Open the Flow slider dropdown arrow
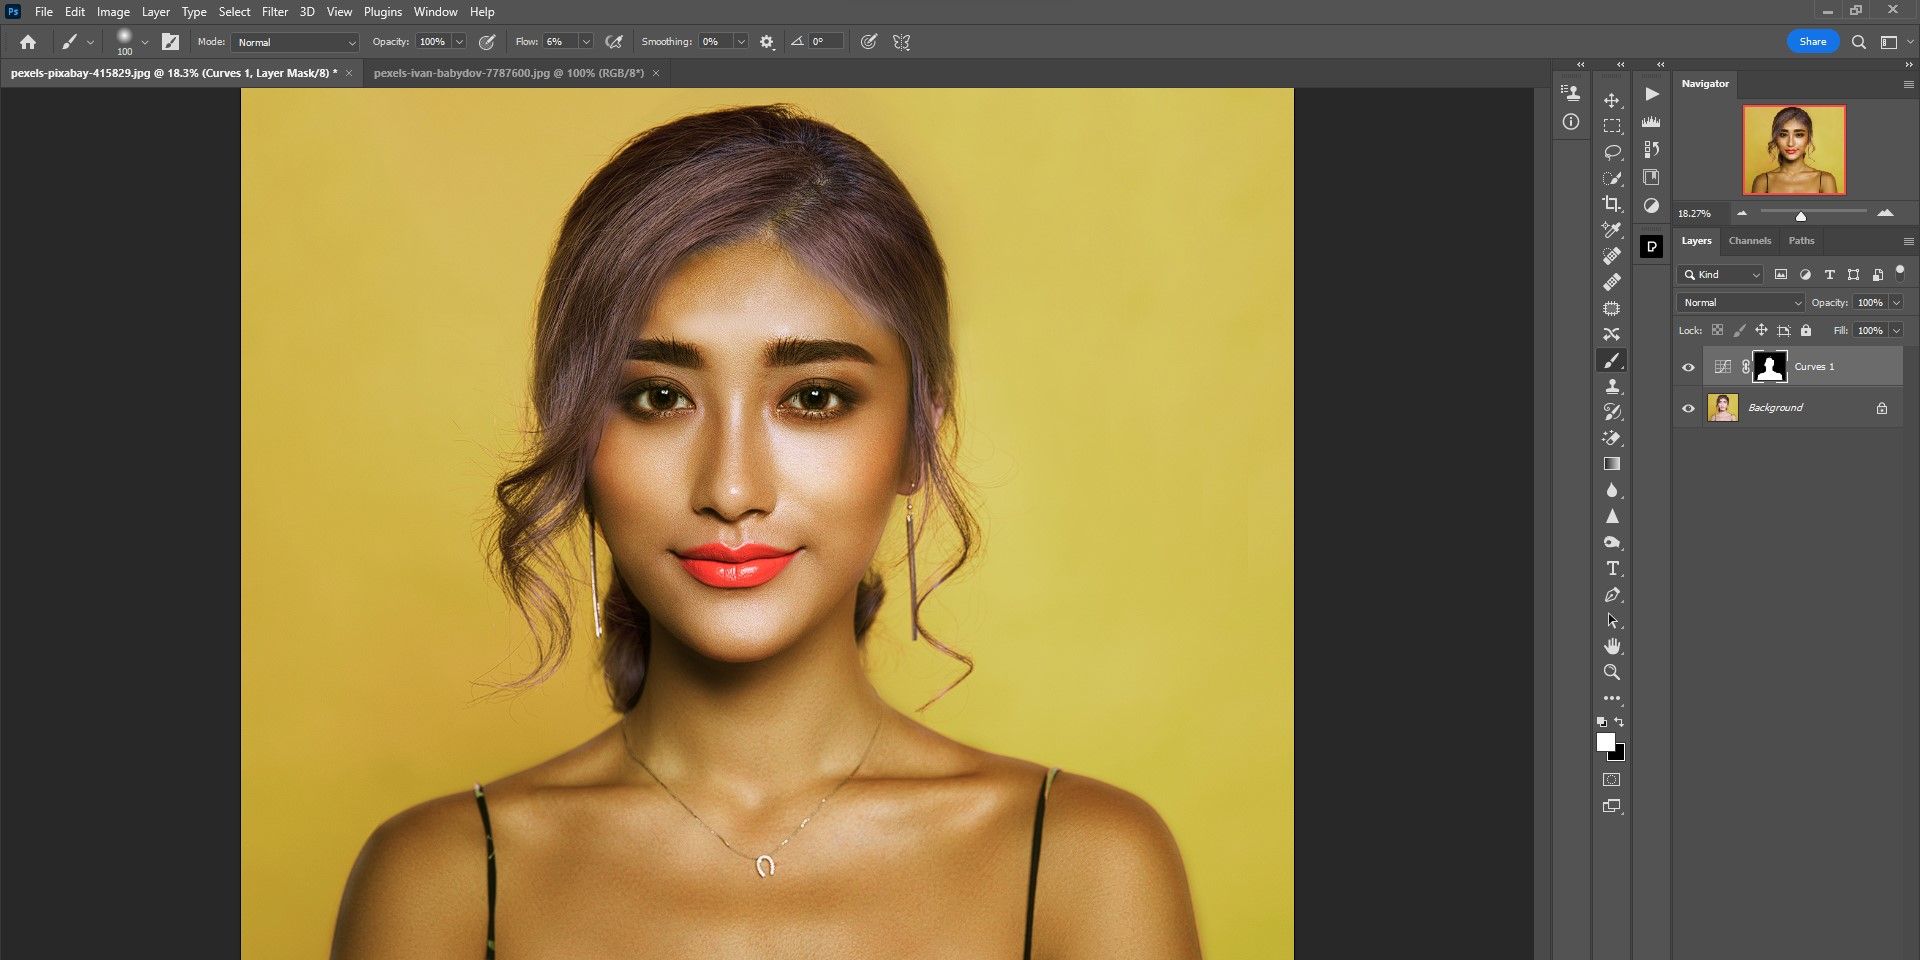The width and height of the screenshot is (1920, 960). coord(586,42)
